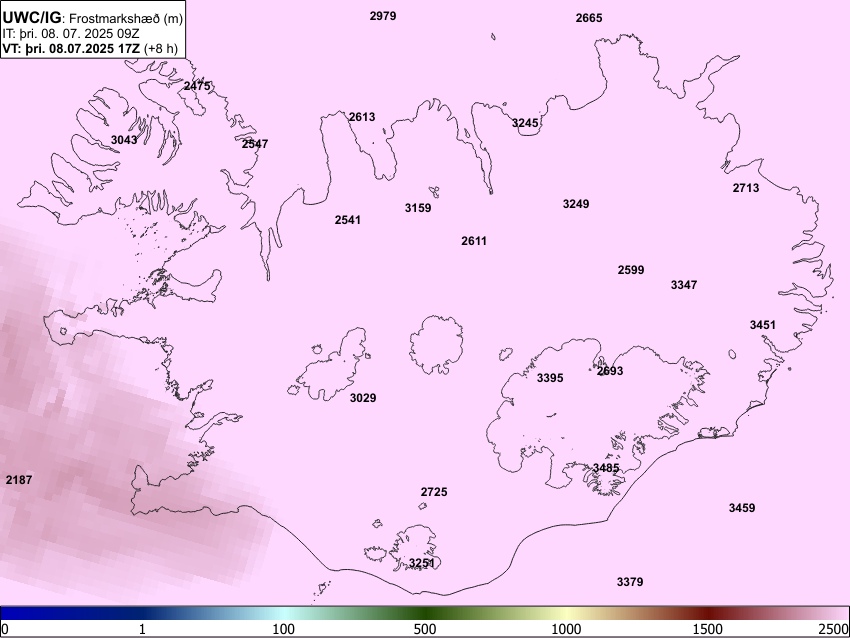Click the value 2187 over the ocean
This screenshot has height=638, width=850.
tap(19, 480)
